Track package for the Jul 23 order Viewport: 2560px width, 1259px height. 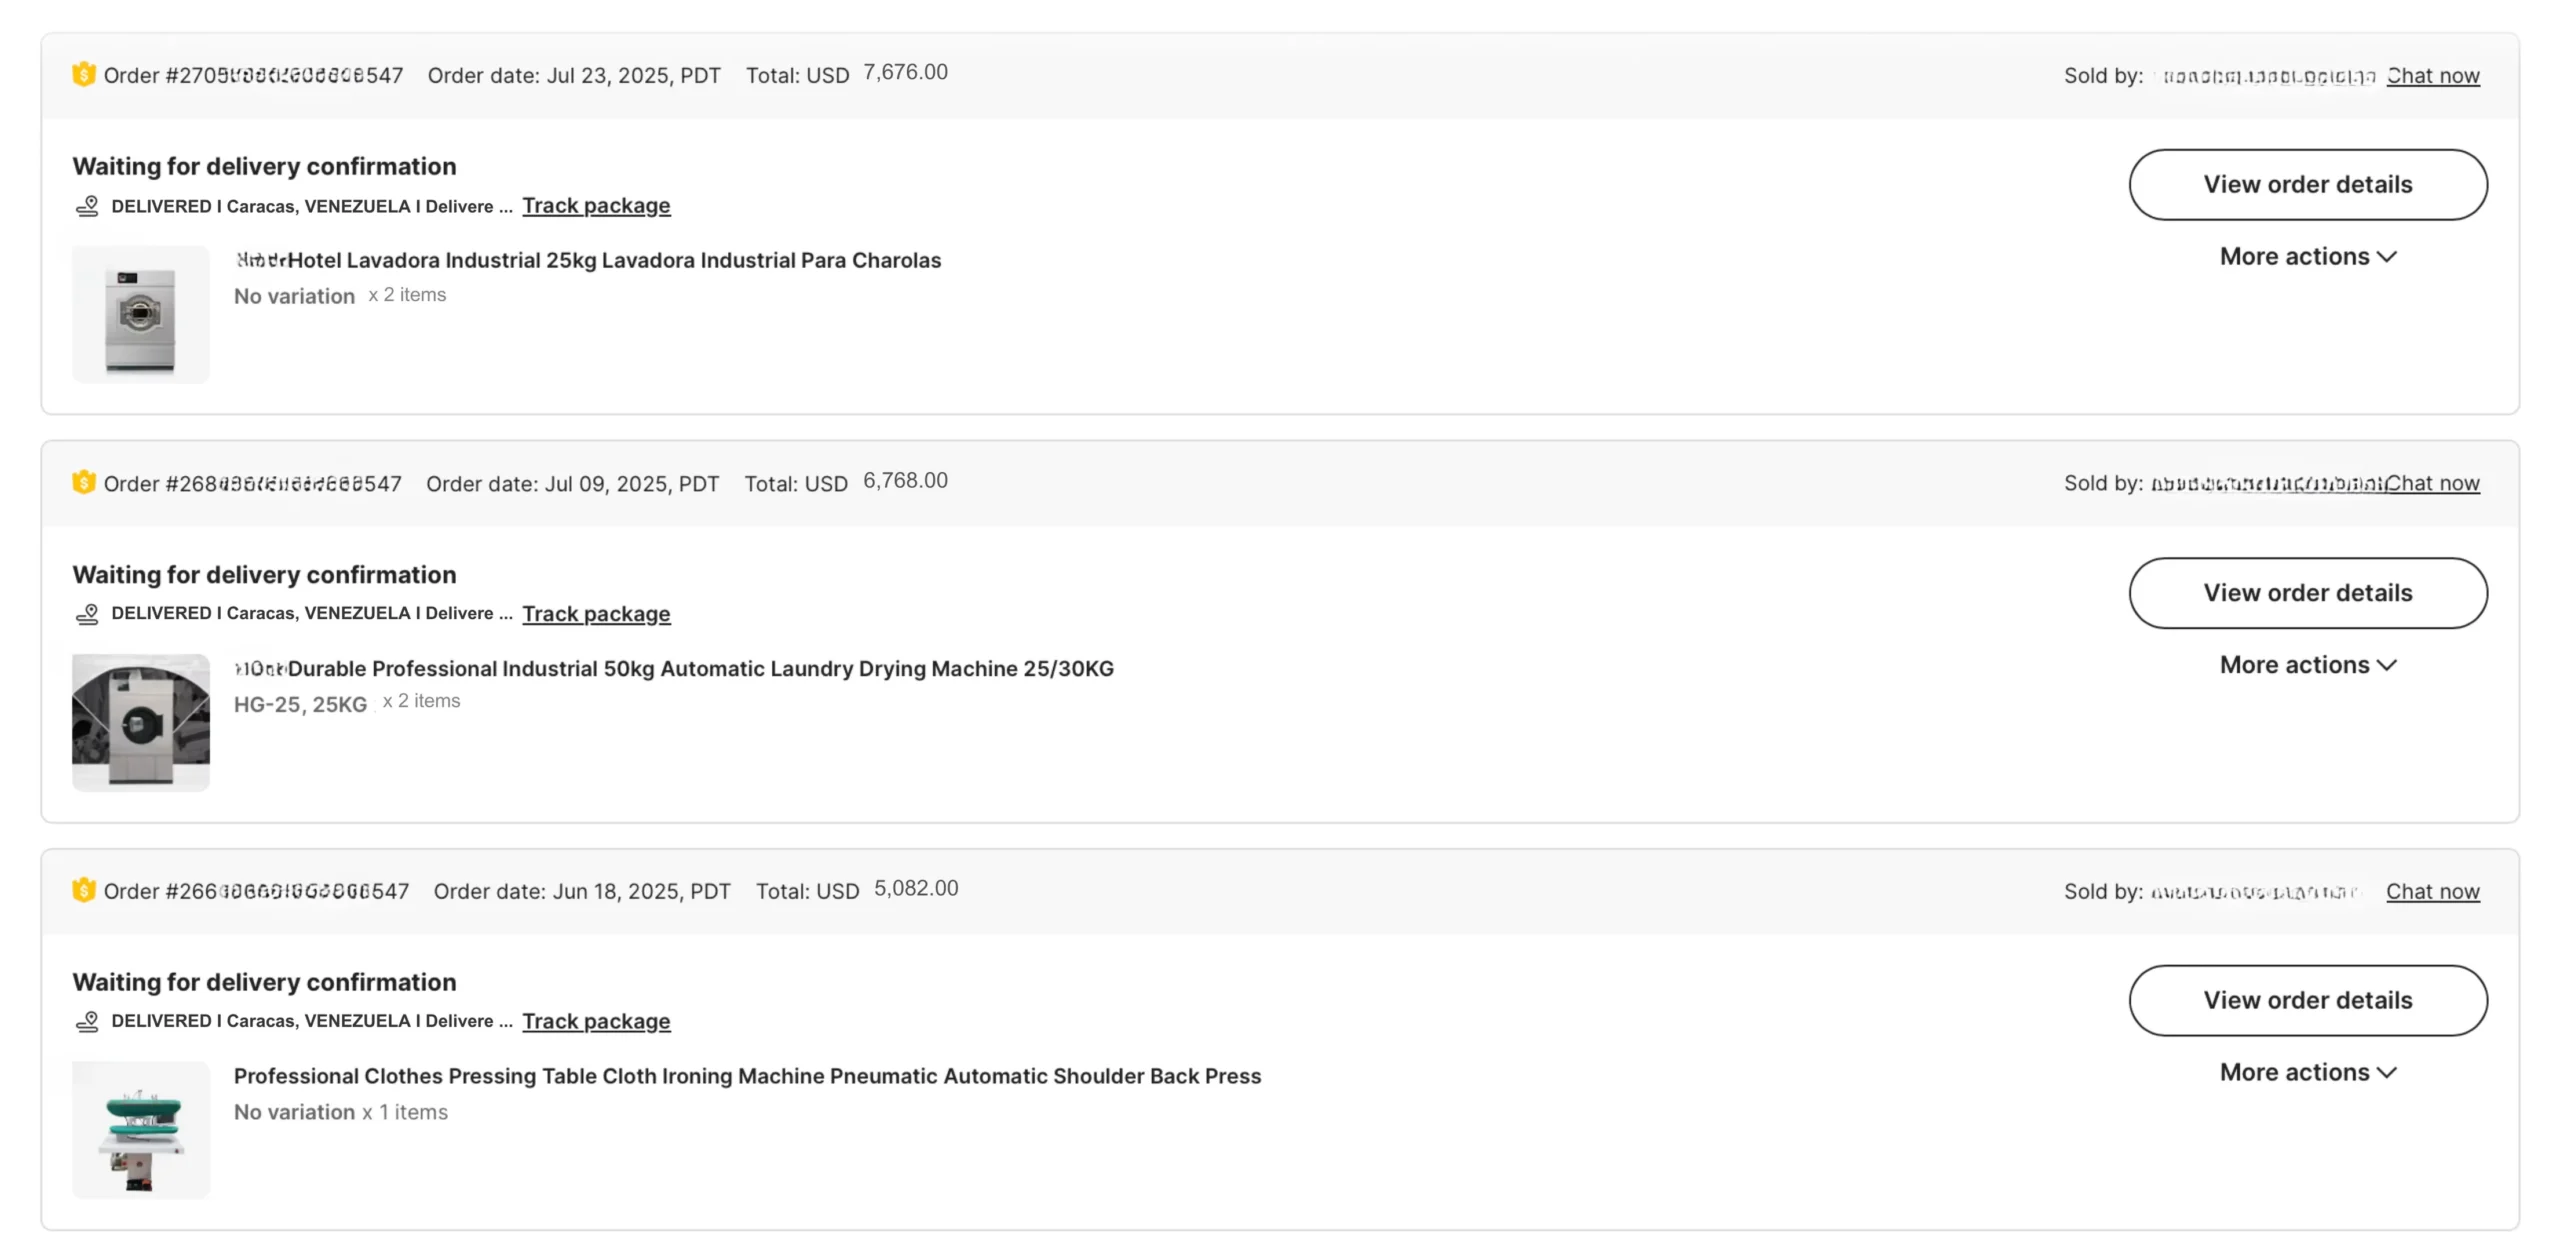(x=596, y=206)
